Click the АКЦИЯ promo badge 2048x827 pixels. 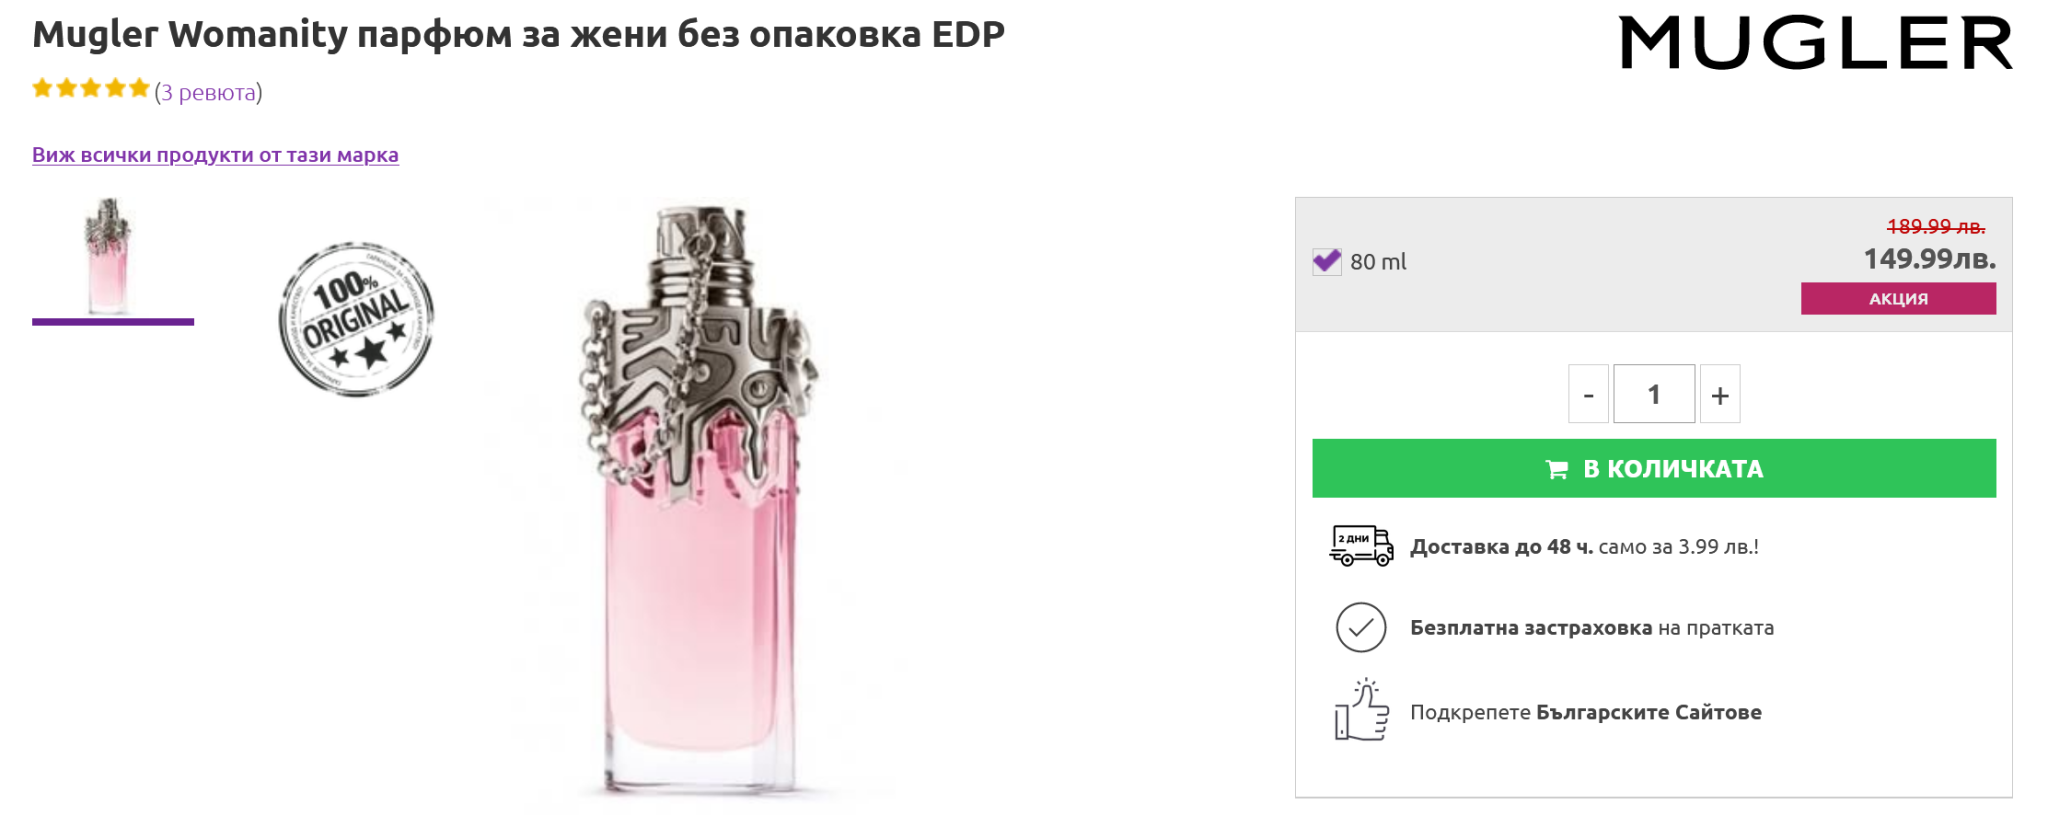click(1898, 299)
